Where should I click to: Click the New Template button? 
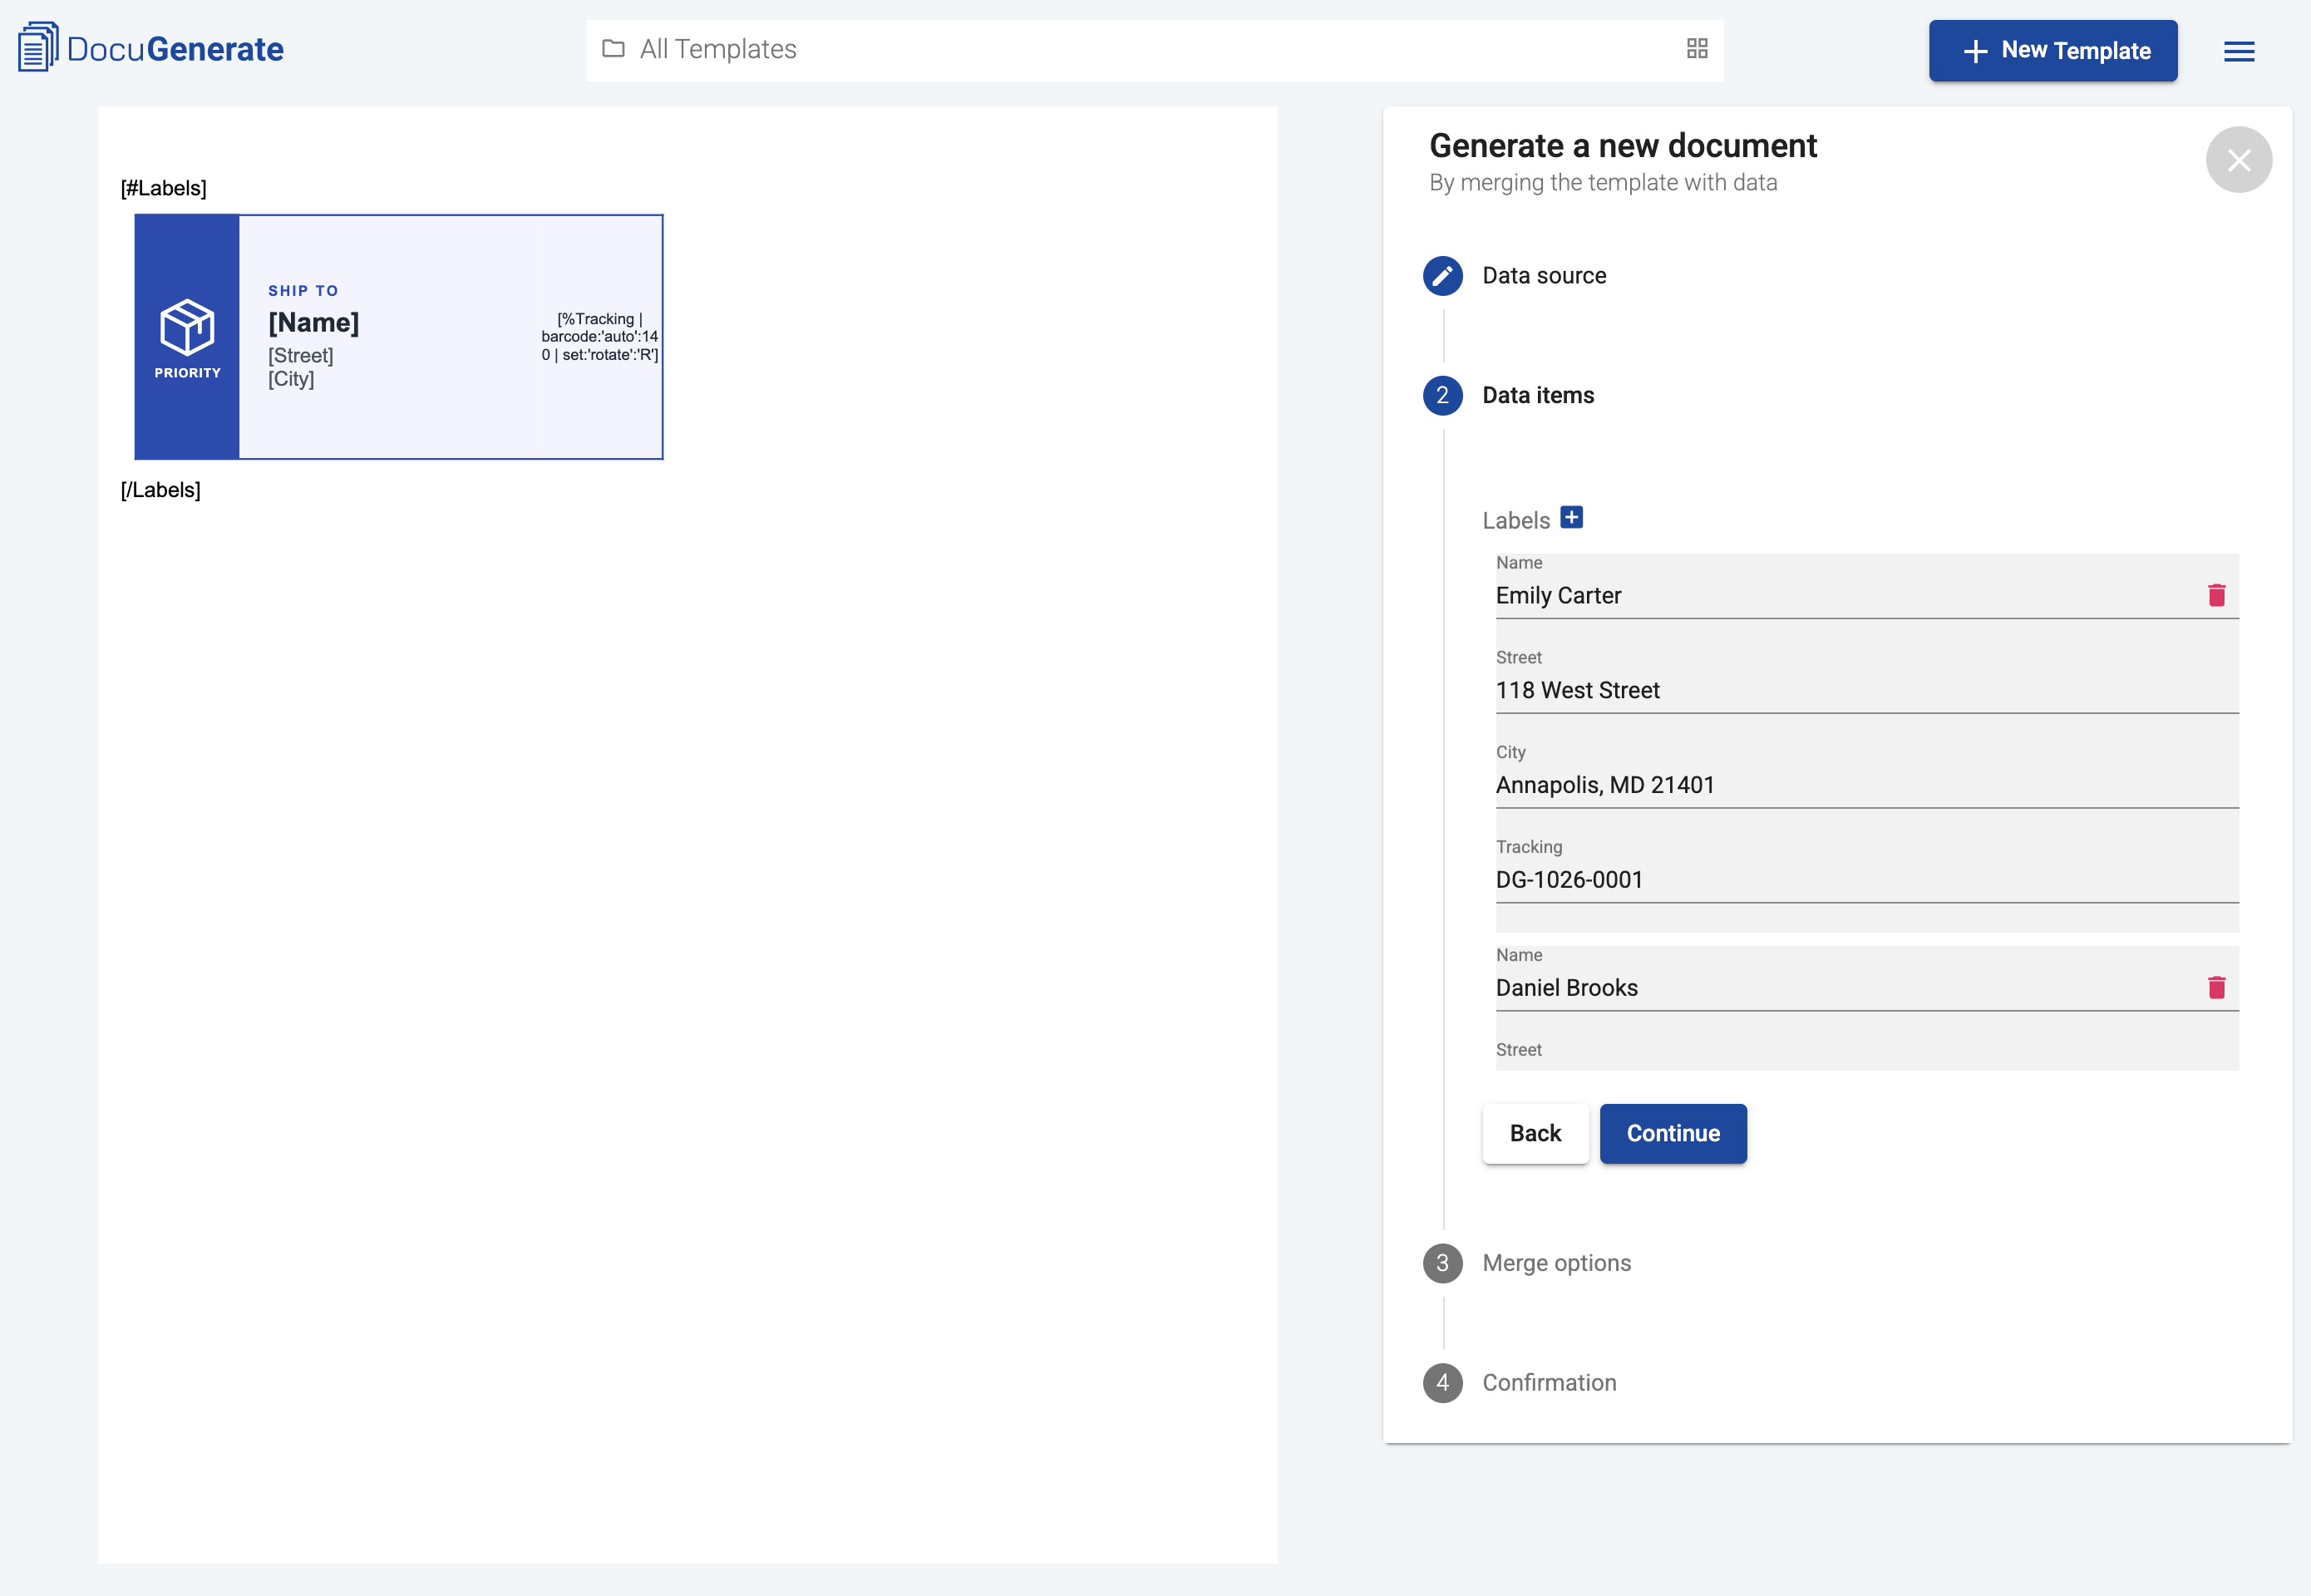pyautogui.click(x=2053, y=50)
